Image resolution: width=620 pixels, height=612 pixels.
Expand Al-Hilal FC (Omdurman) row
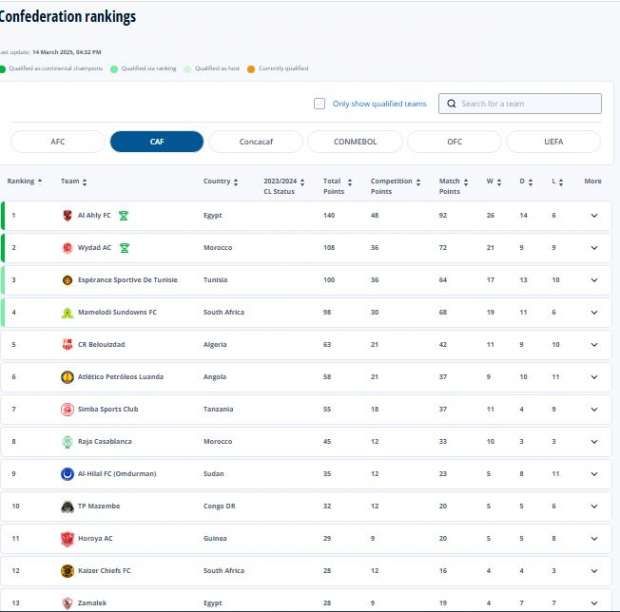coord(594,474)
